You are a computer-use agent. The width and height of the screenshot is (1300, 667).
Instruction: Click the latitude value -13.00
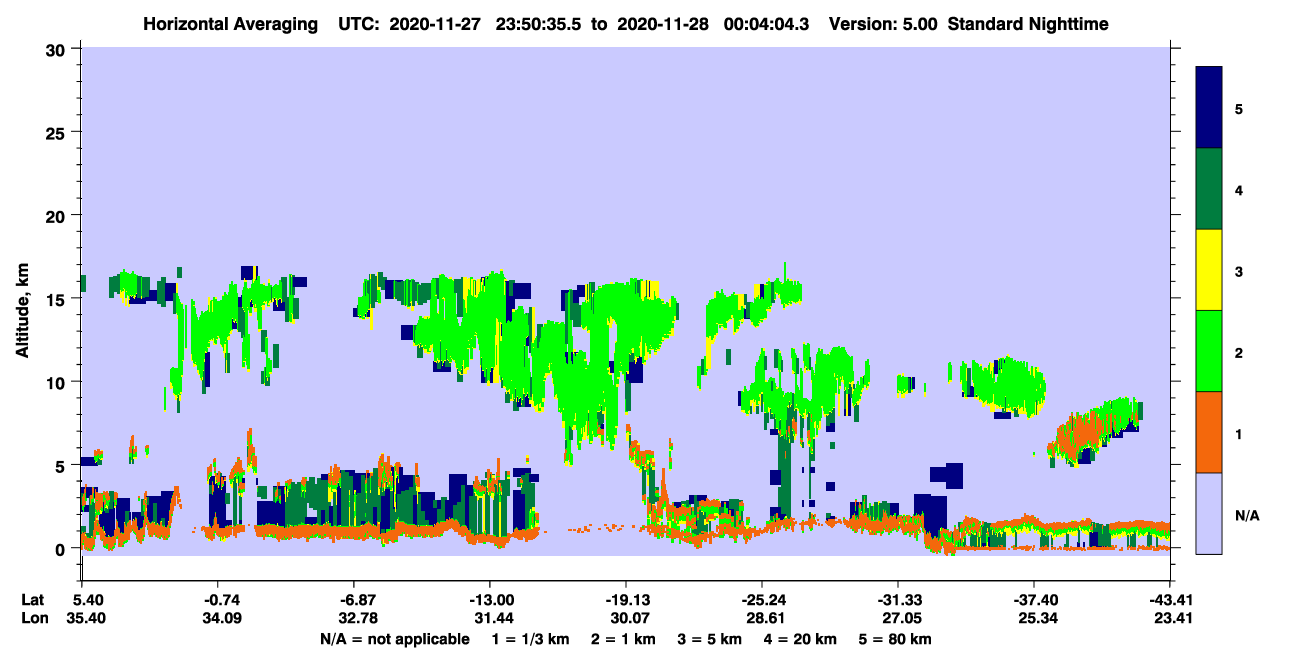[x=489, y=600]
